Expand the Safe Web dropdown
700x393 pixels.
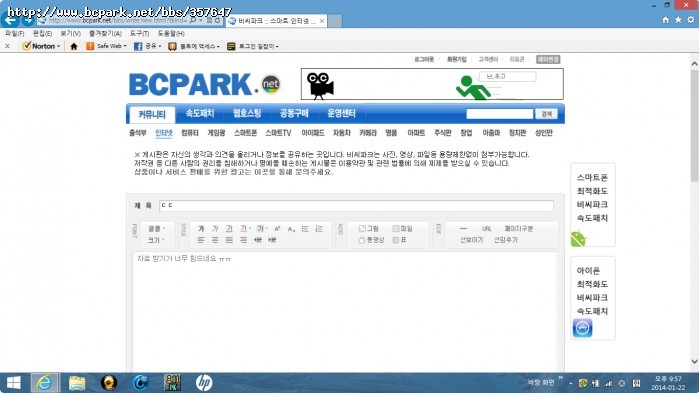click(x=125, y=46)
